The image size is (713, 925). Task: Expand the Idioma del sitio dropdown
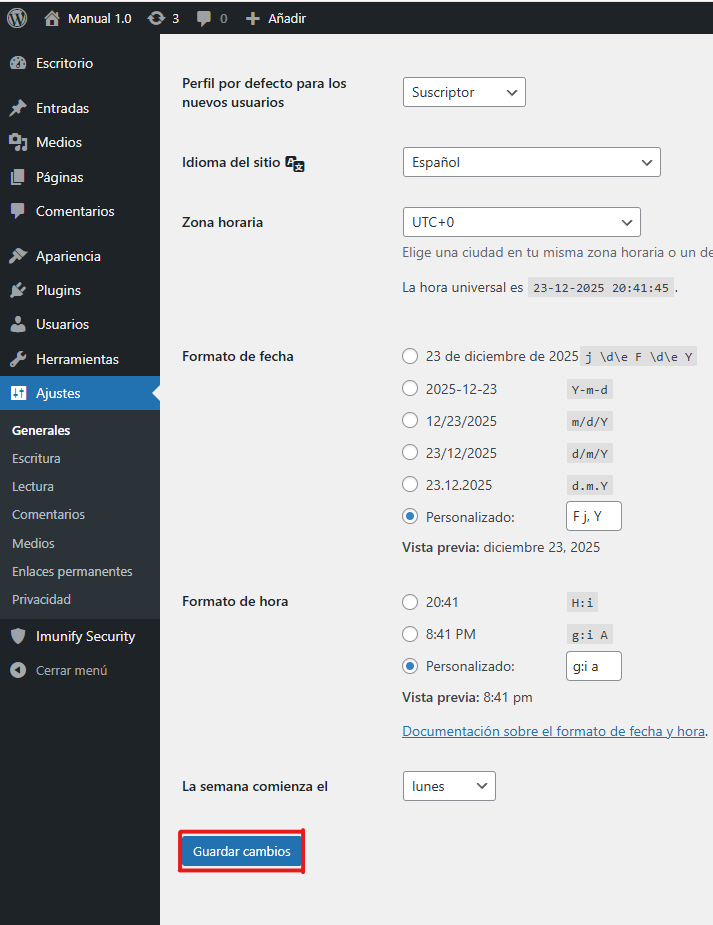point(531,162)
